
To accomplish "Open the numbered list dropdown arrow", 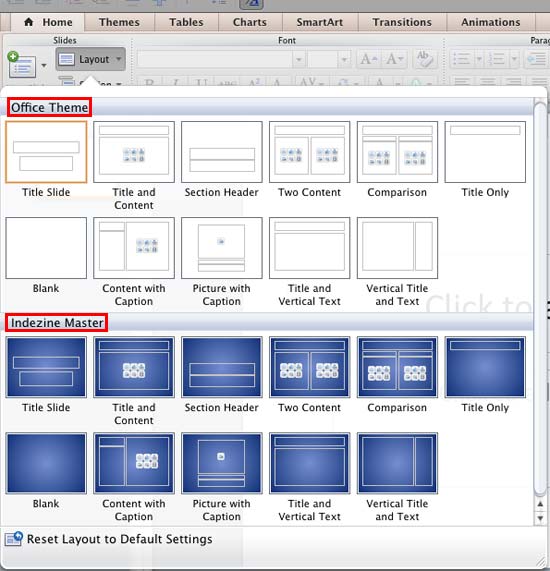I will pos(514,59).
